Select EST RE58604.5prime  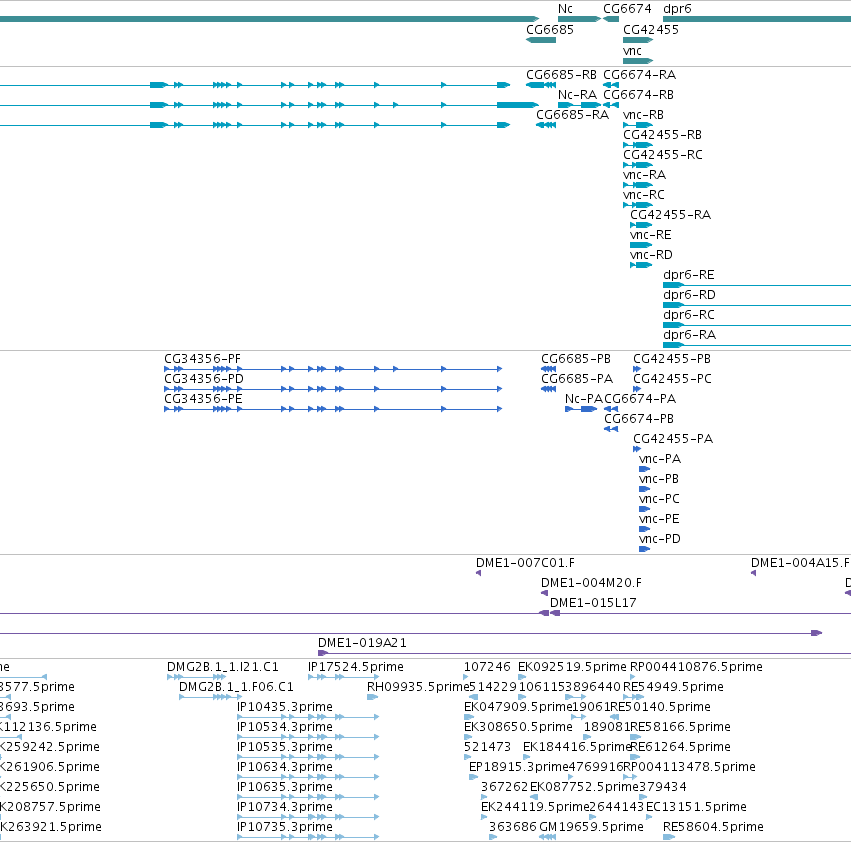713,827
